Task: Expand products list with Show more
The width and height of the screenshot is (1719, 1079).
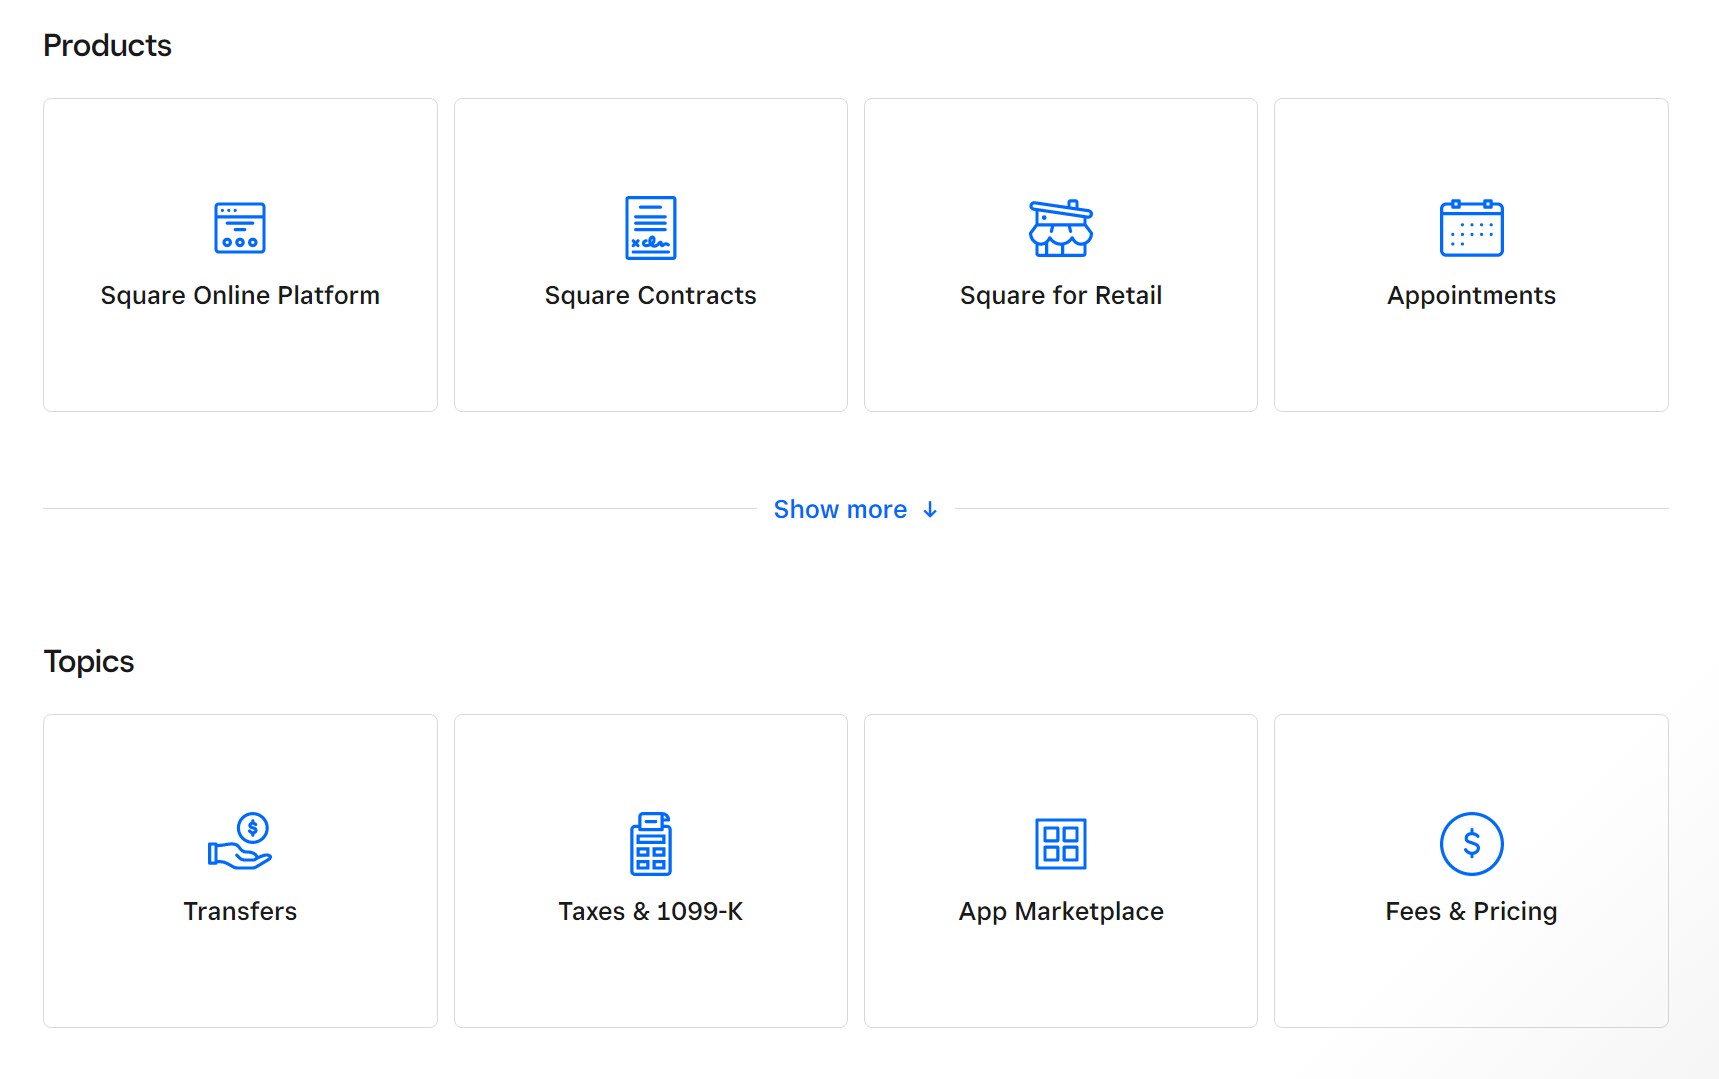Action: coord(840,510)
